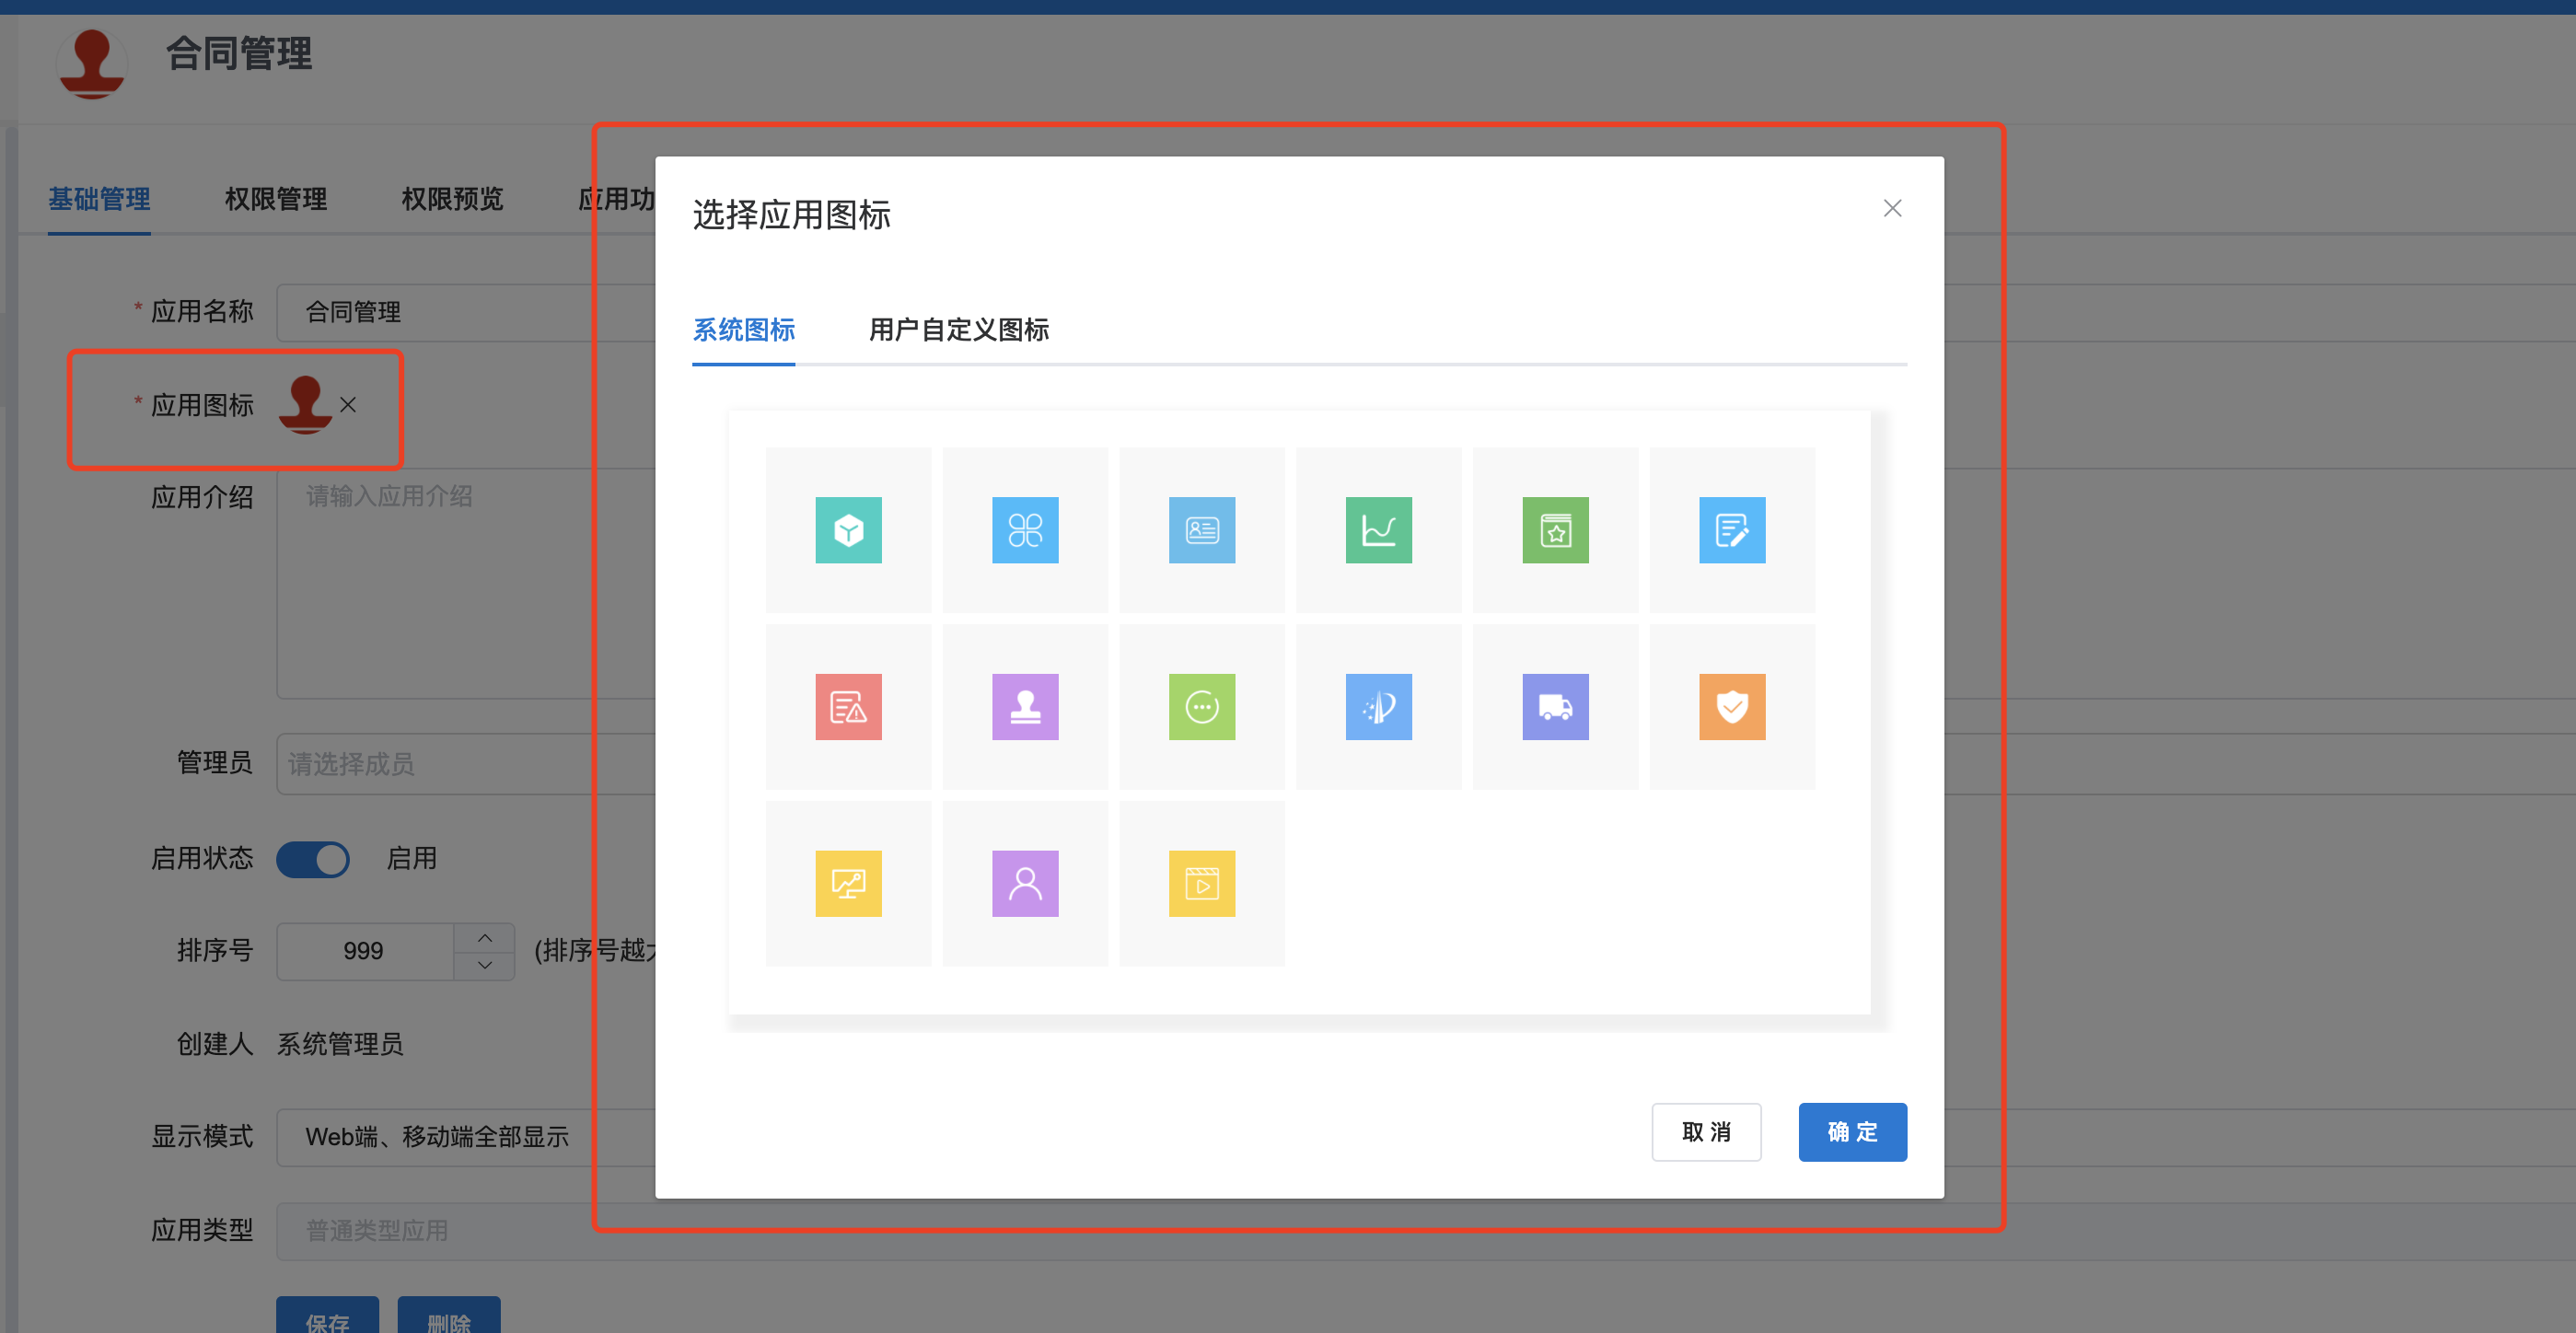Choose the orange shield check icon
Screen dimensions: 2576x1333
point(1732,707)
